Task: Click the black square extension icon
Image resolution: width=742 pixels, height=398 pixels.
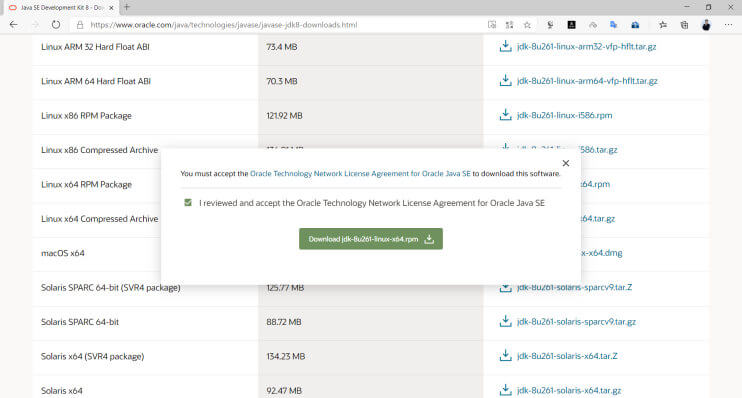Action: 571,25
